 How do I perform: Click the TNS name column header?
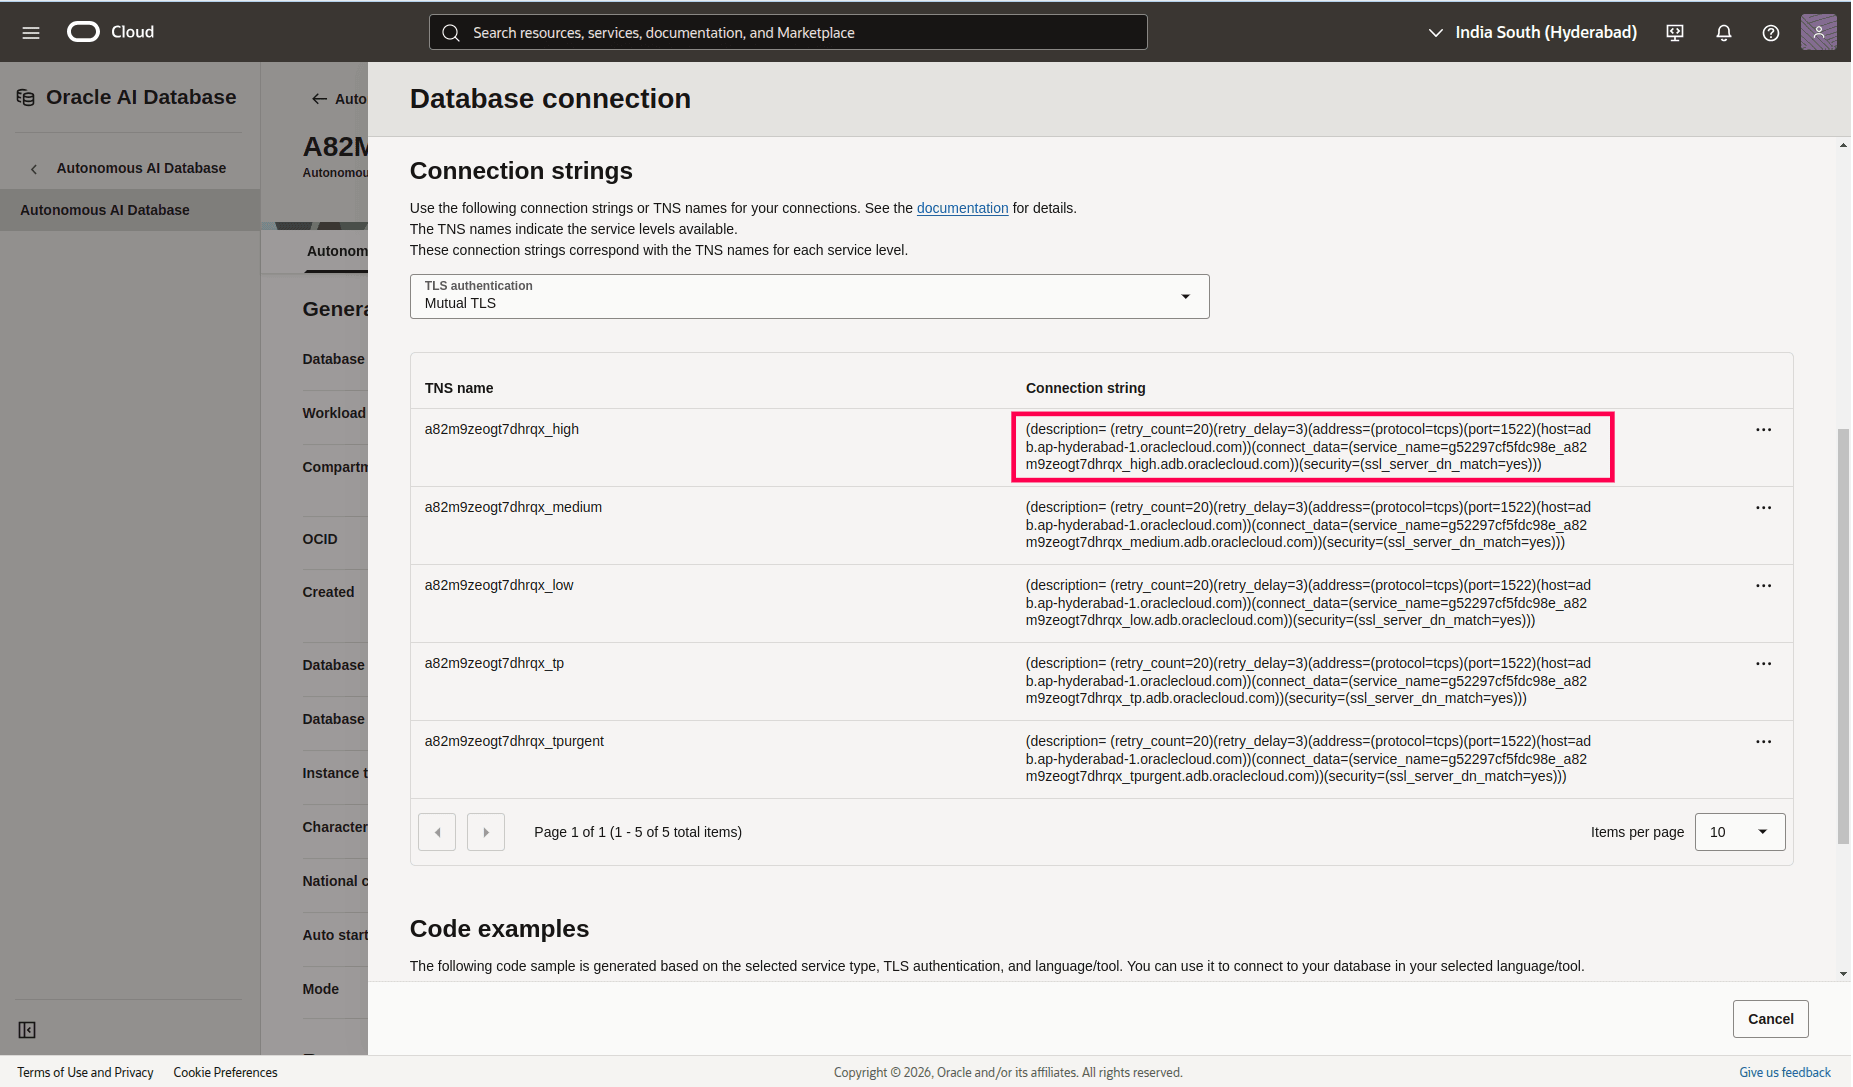(x=459, y=388)
